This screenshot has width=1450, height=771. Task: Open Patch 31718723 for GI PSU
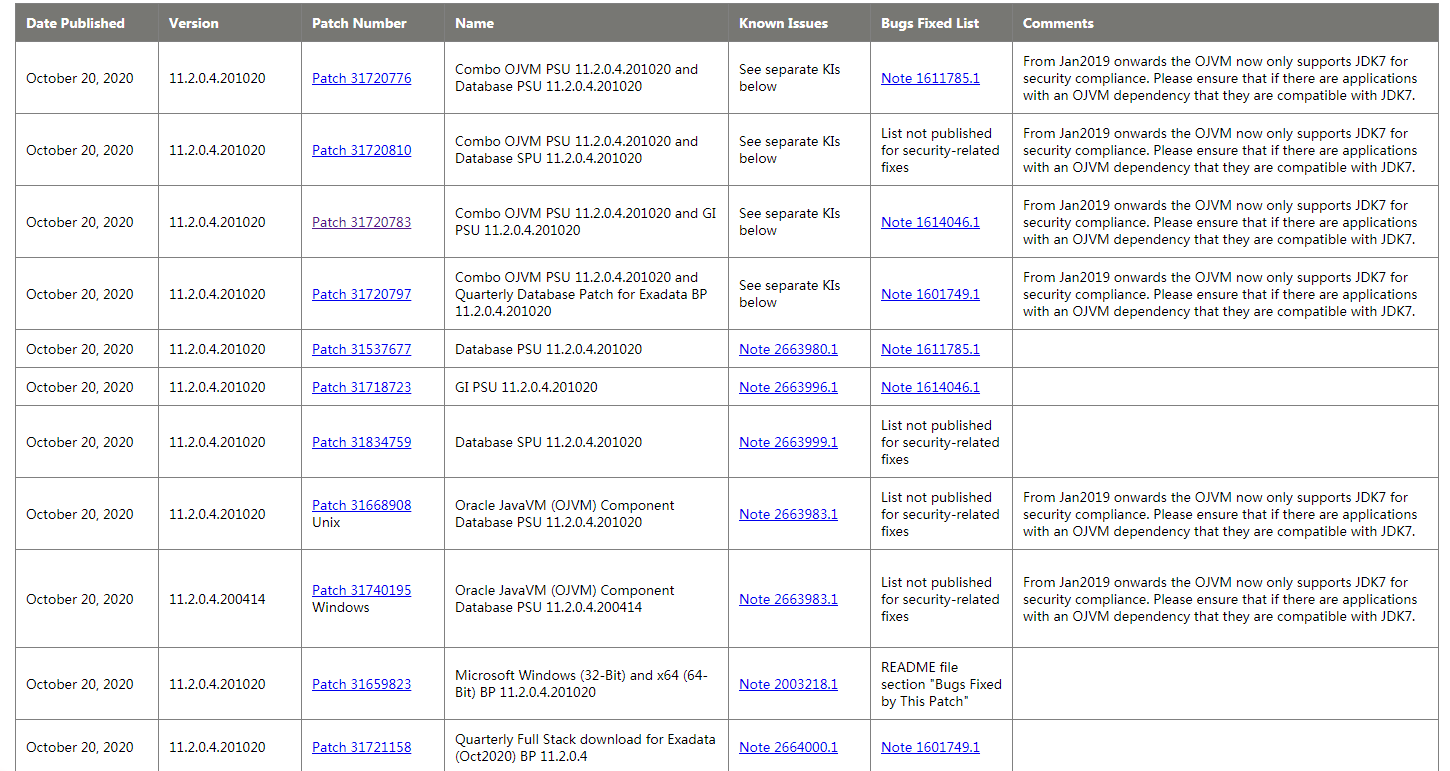(361, 387)
